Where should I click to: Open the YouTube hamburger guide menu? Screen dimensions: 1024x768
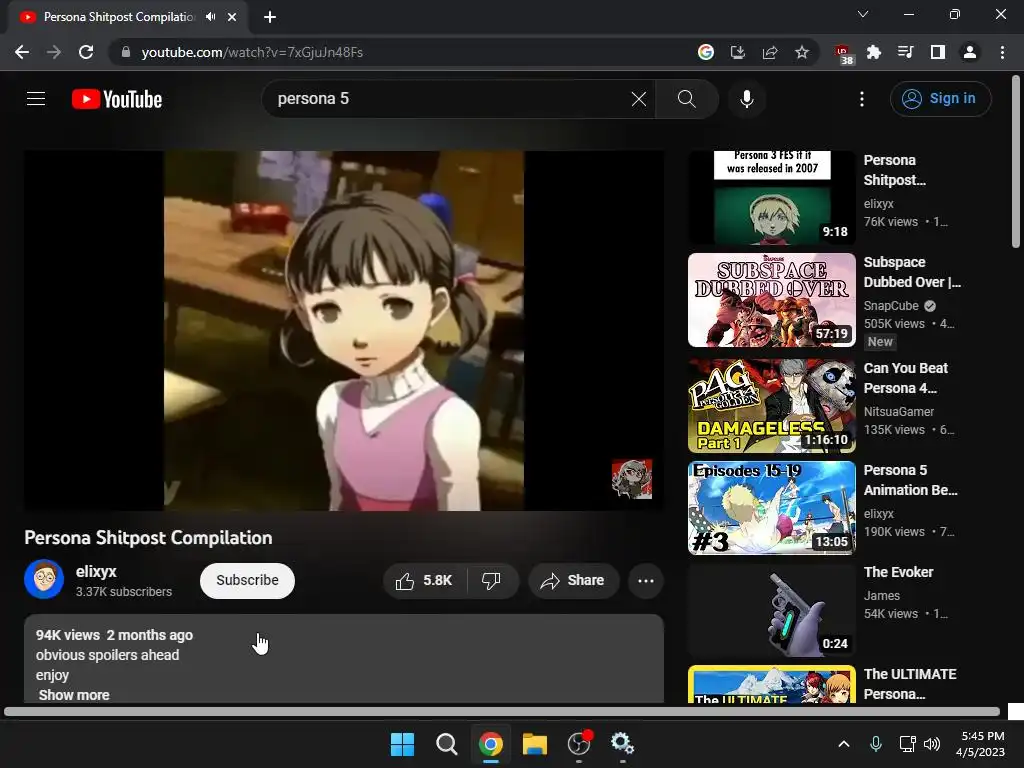pyautogui.click(x=36, y=99)
